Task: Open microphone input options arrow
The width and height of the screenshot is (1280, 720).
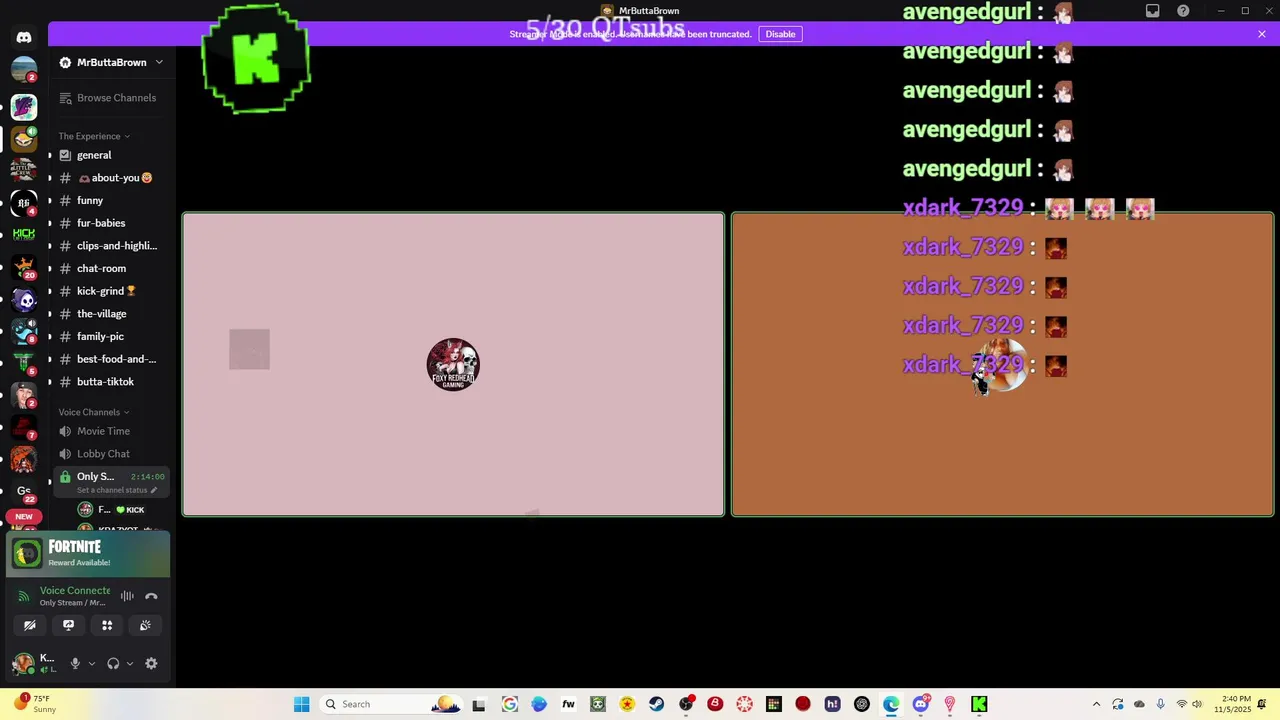Action: point(92,663)
